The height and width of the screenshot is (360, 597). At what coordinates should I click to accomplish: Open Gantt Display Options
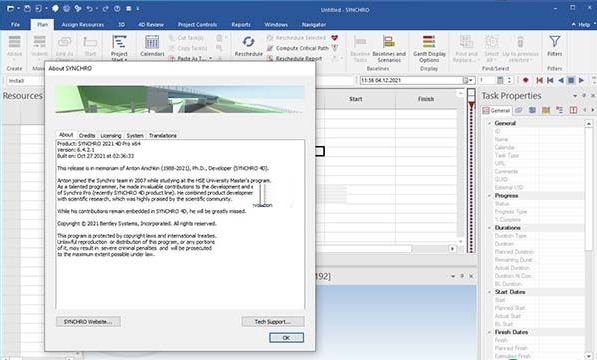(x=429, y=49)
